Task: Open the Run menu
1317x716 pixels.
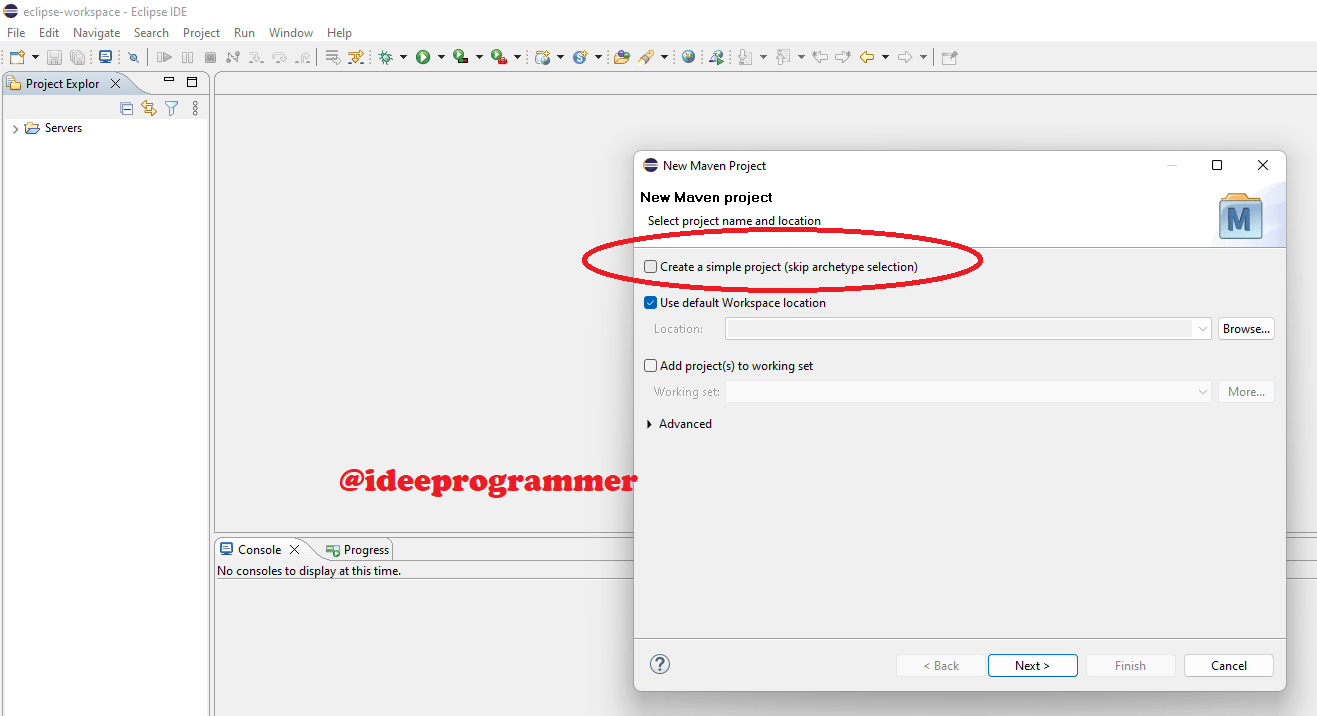Action: (244, 33)
